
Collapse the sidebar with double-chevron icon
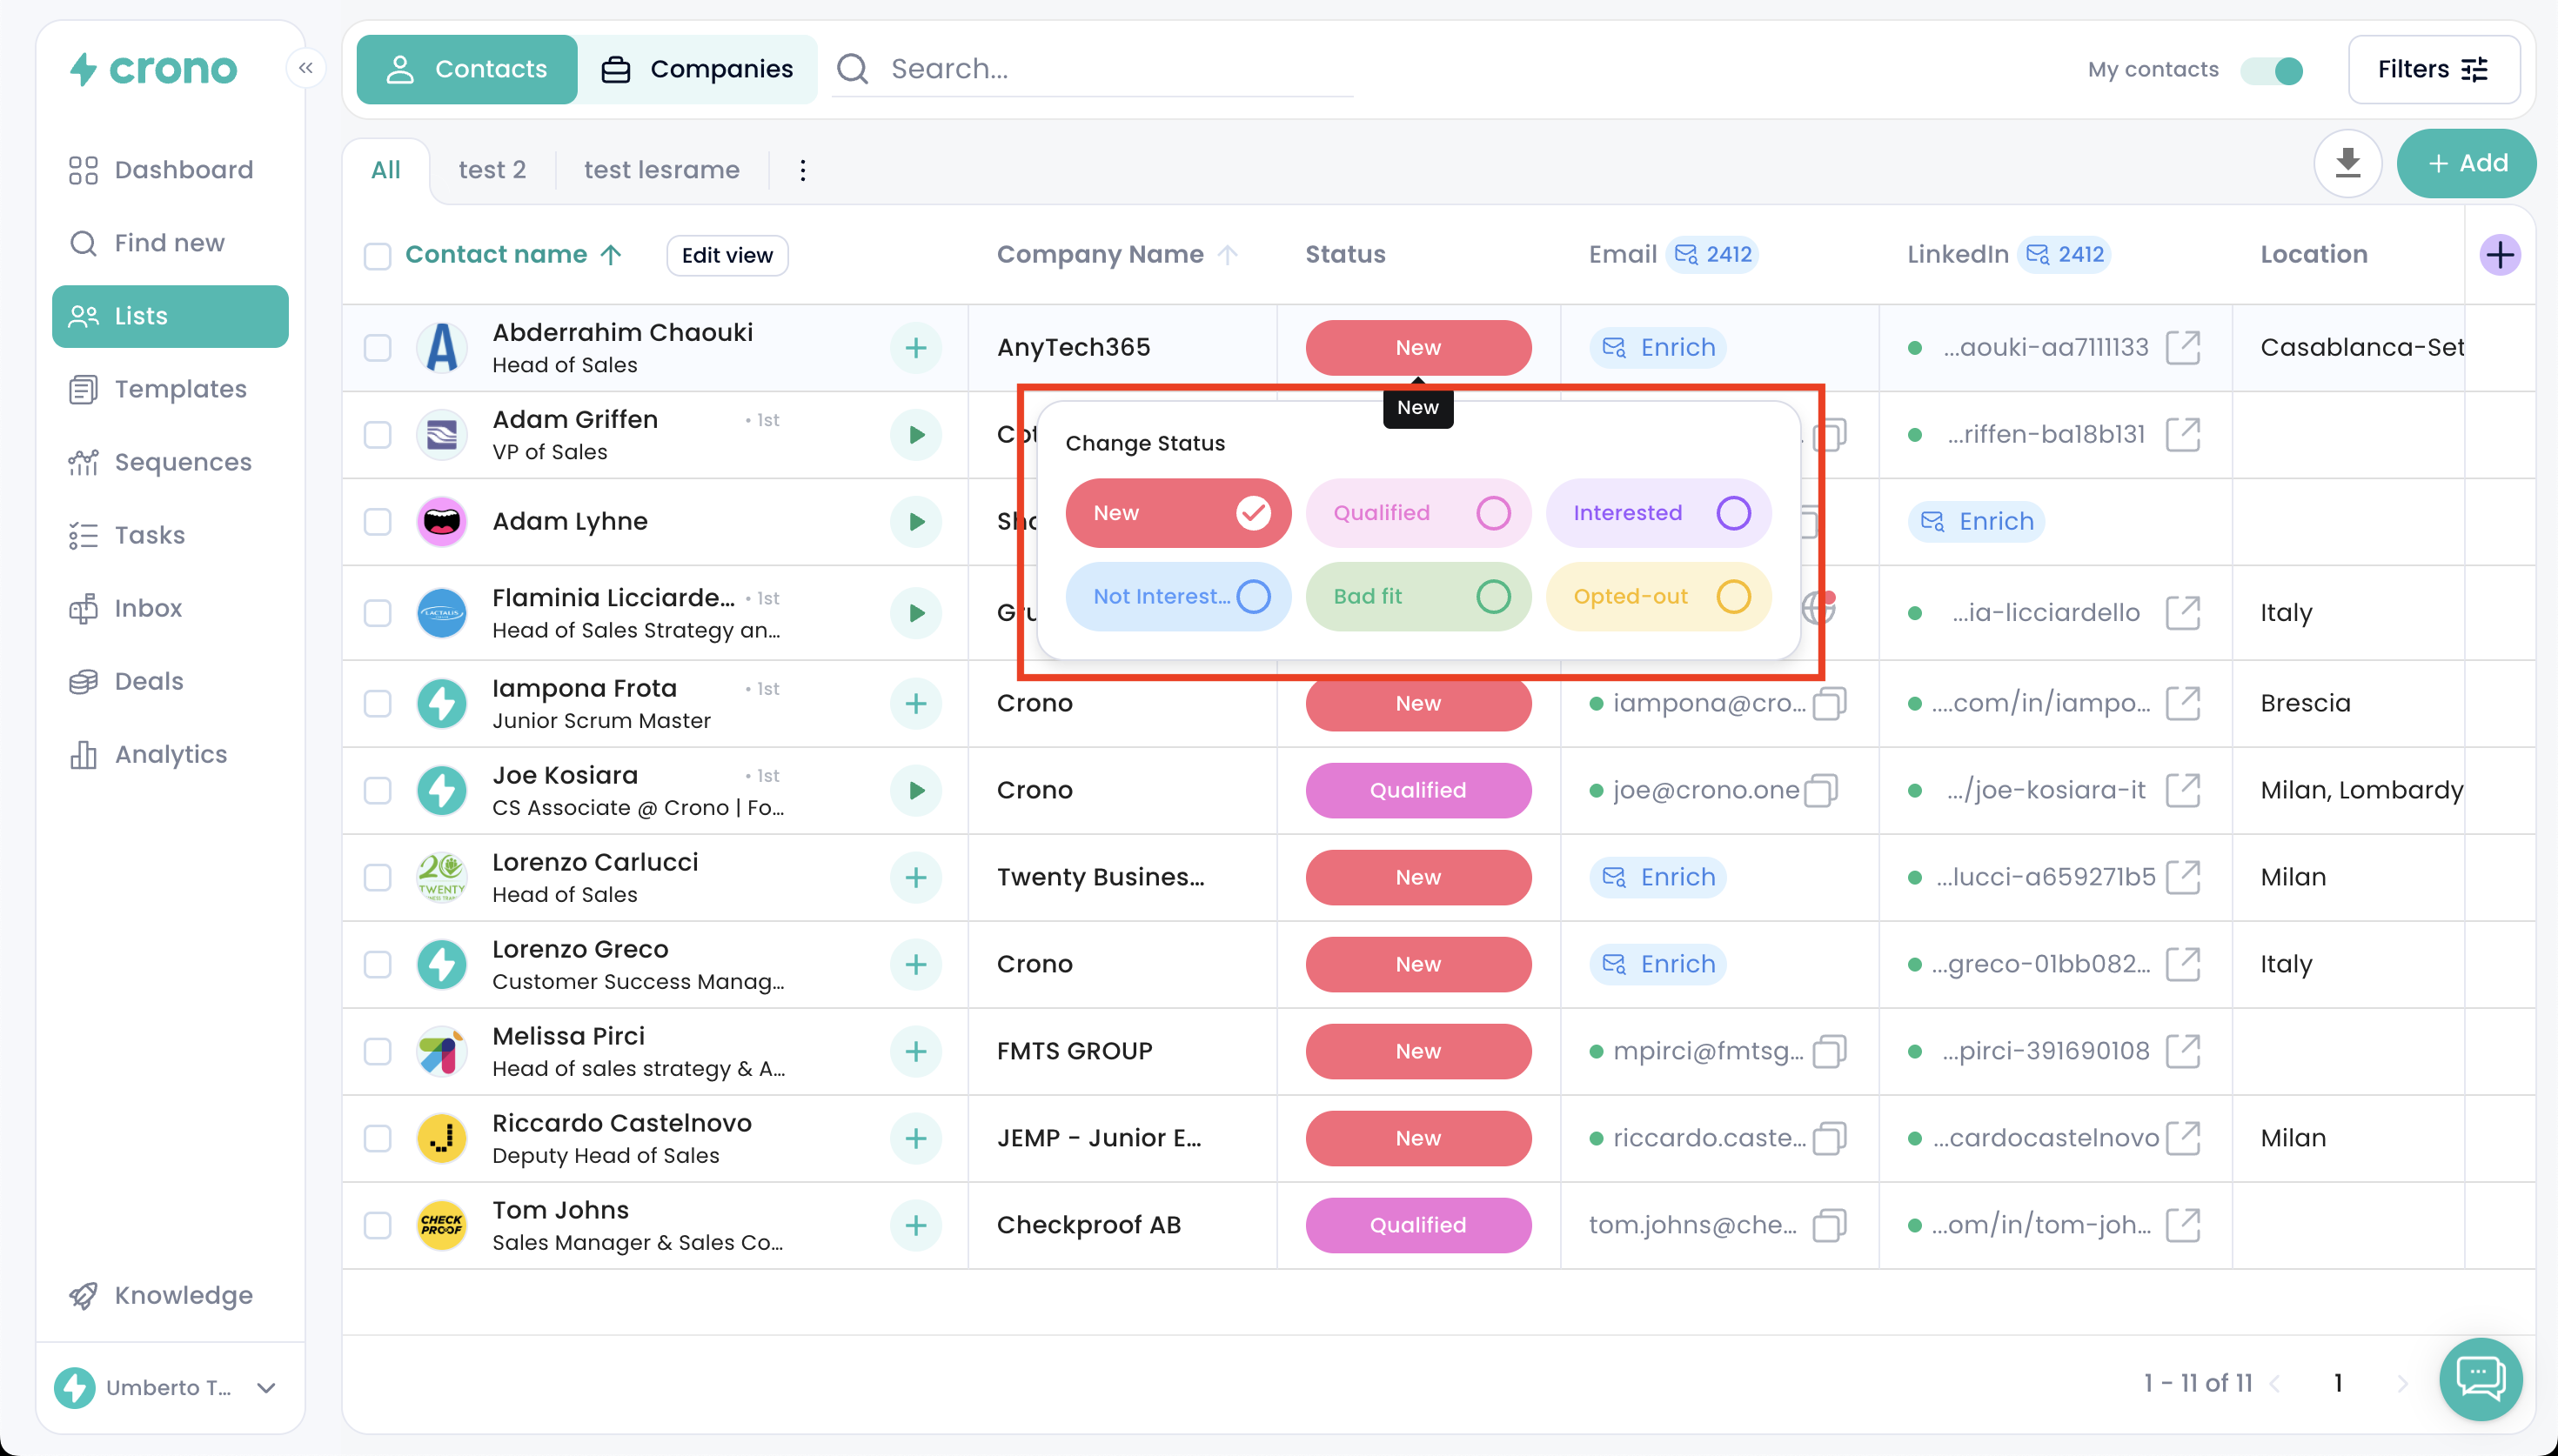306,68
